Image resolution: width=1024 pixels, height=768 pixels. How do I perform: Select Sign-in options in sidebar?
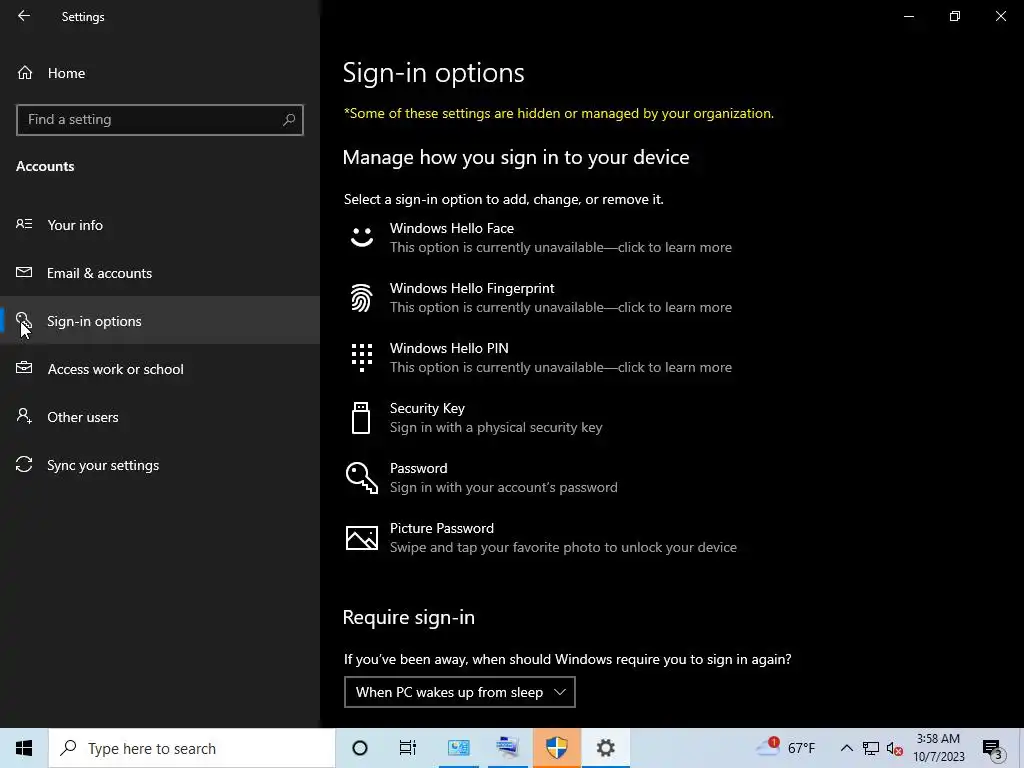160,321
